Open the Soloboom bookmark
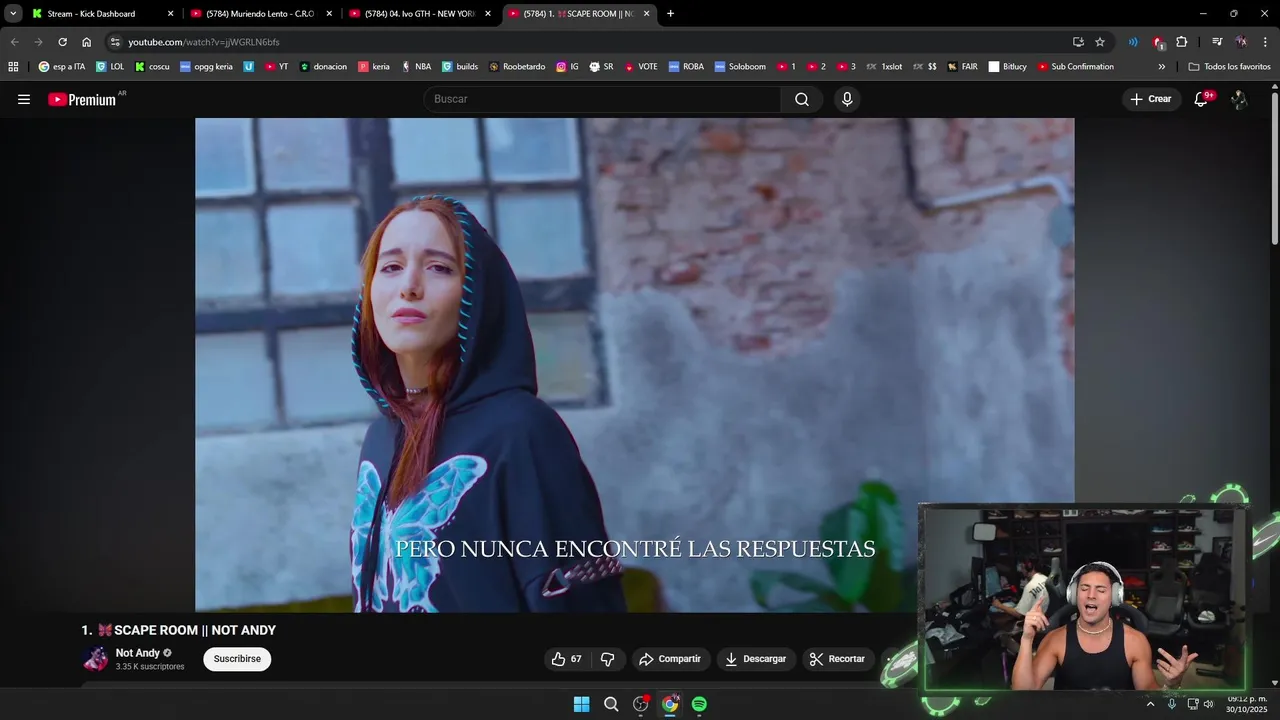This screenshot has width=1280, height=720. tap(739, 67)
